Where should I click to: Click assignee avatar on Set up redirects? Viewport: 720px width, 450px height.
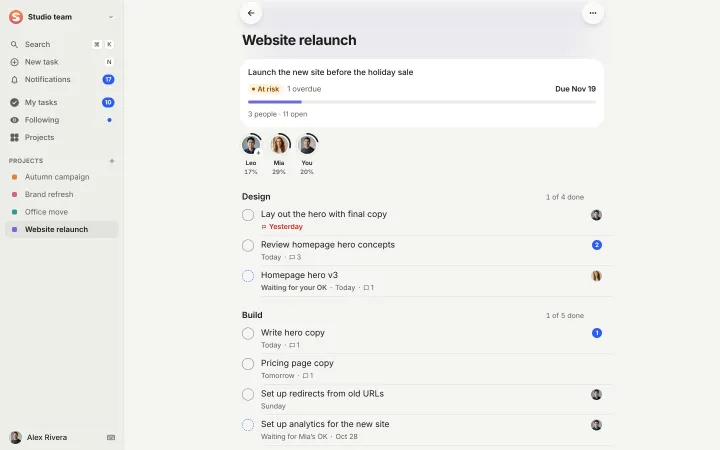point(596,394)
